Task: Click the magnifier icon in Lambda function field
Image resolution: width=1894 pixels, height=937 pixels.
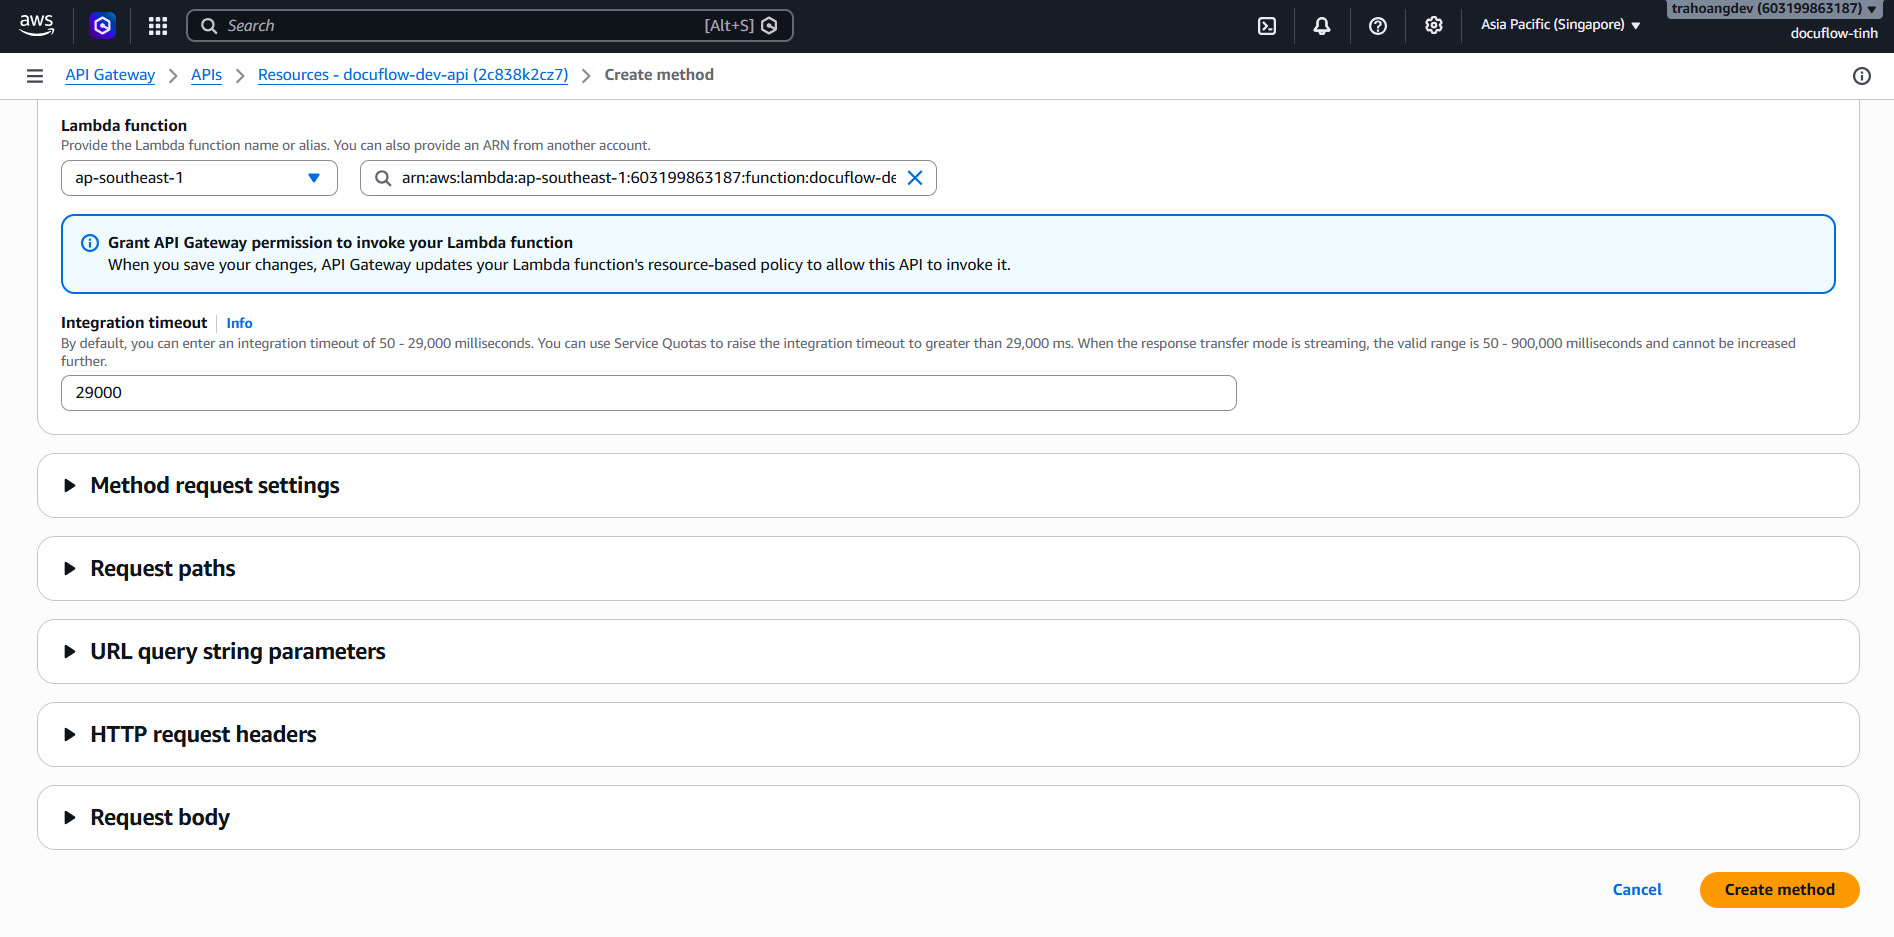Action: click(x=383, y=178)
